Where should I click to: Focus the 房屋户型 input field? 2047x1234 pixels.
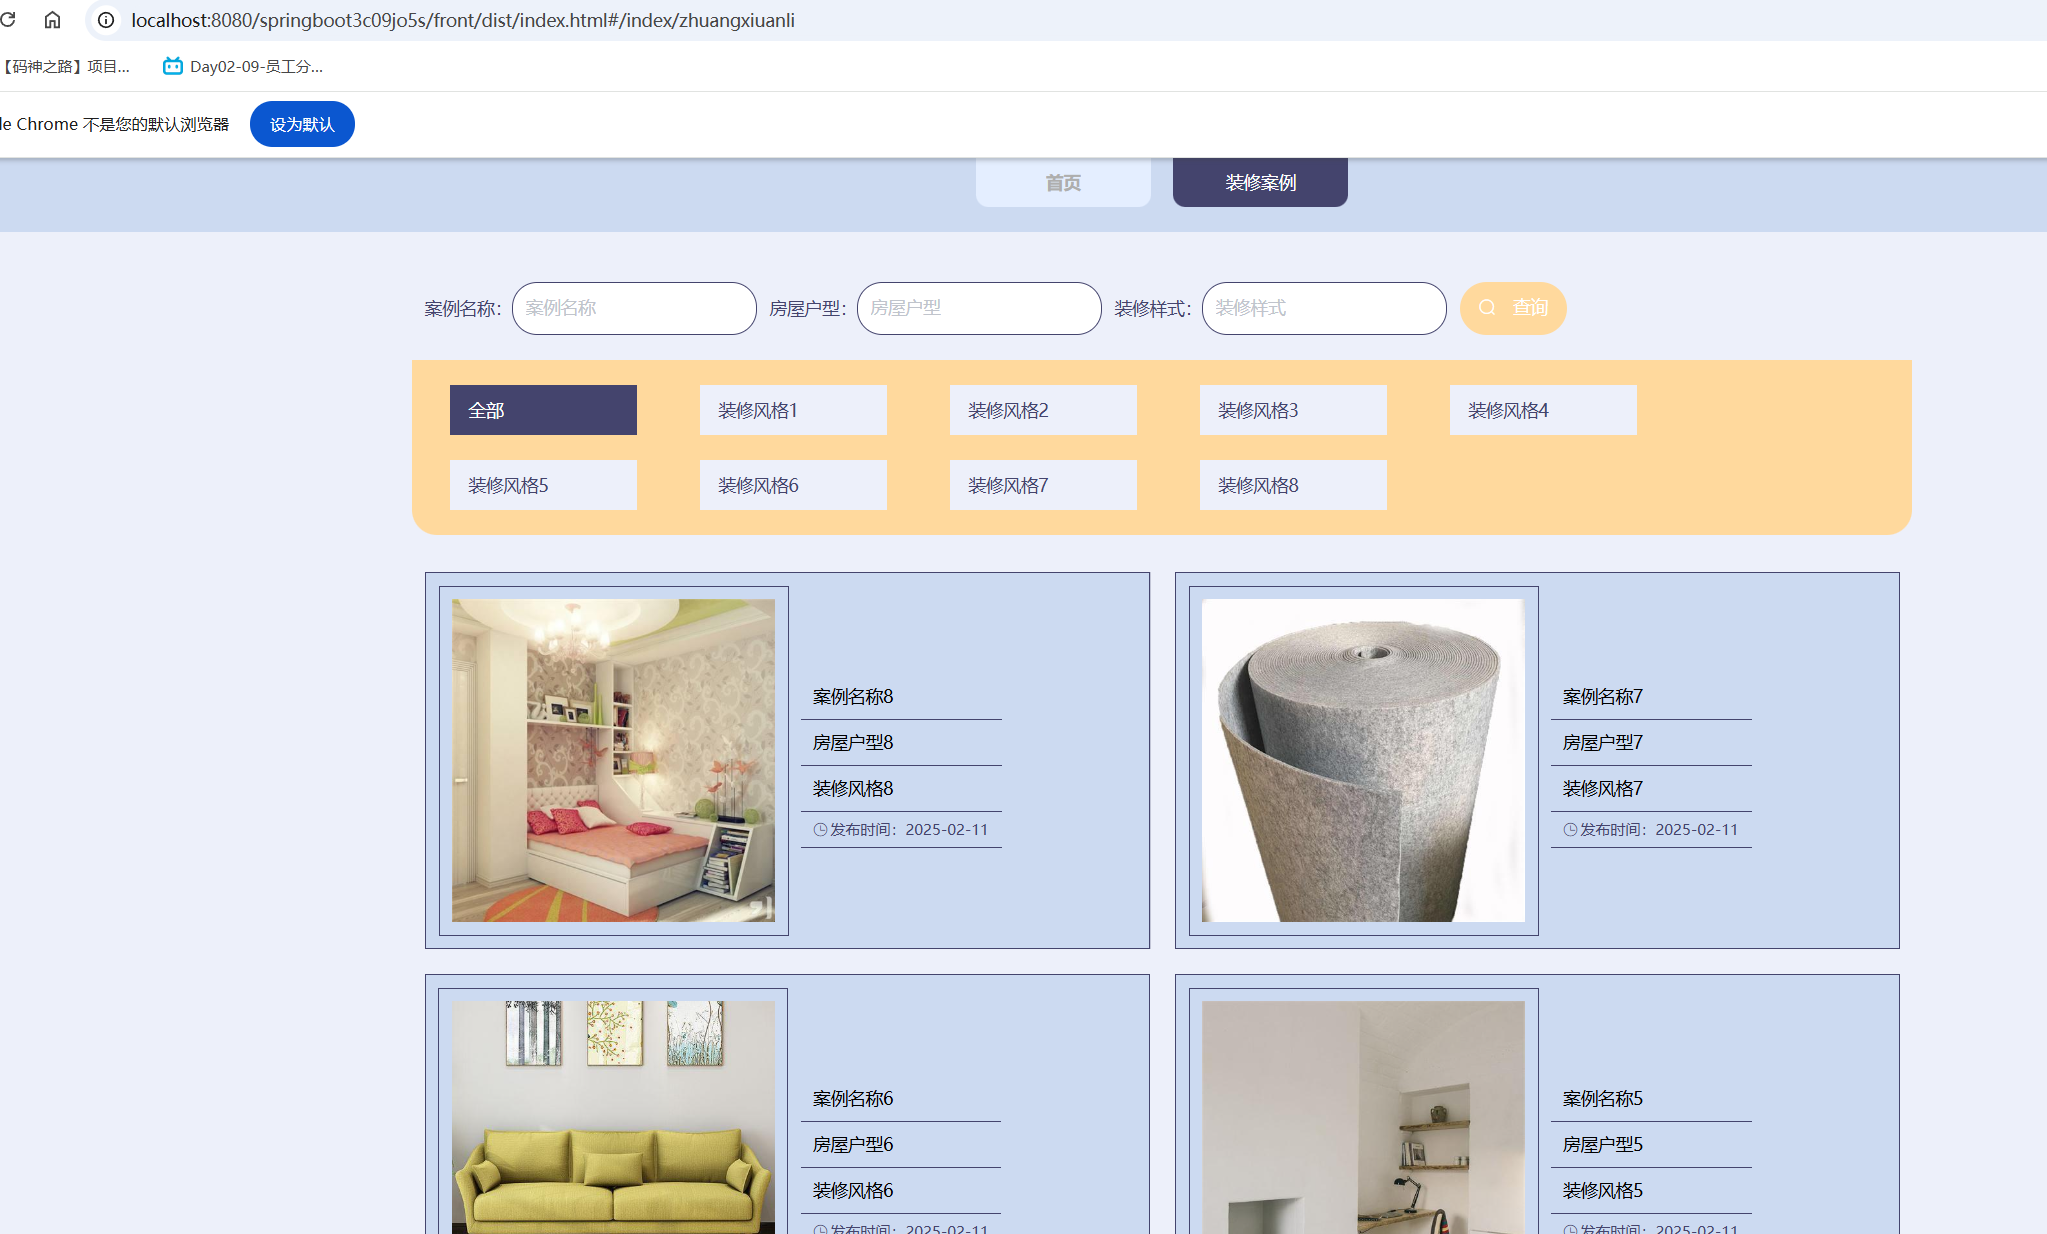coord(979,308)
